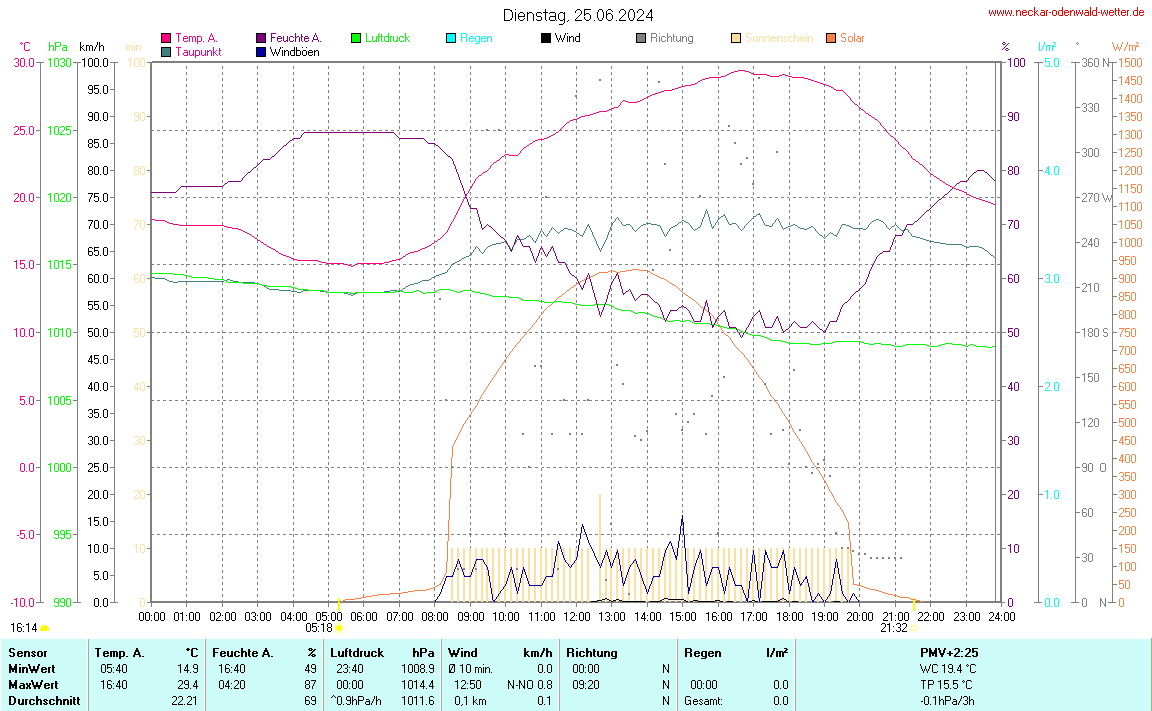Select the cyan Regen legend swatch
This screenshot has height=711, width=1152.
pos(451,38)
